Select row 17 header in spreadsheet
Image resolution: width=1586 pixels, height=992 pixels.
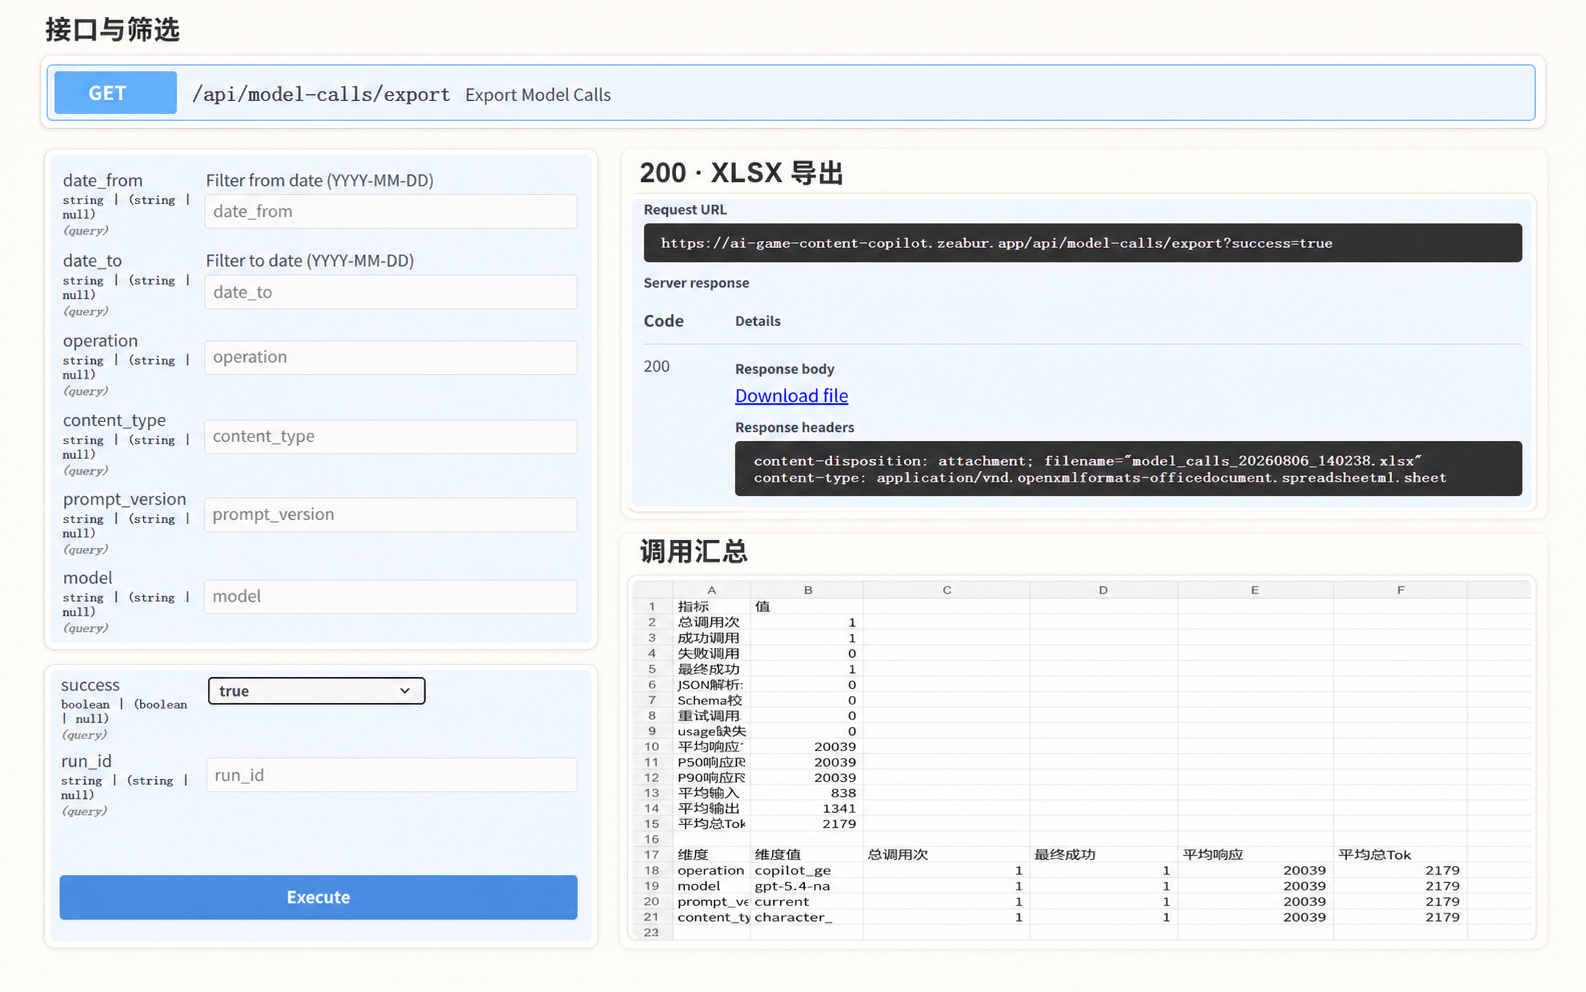[652, 855]
